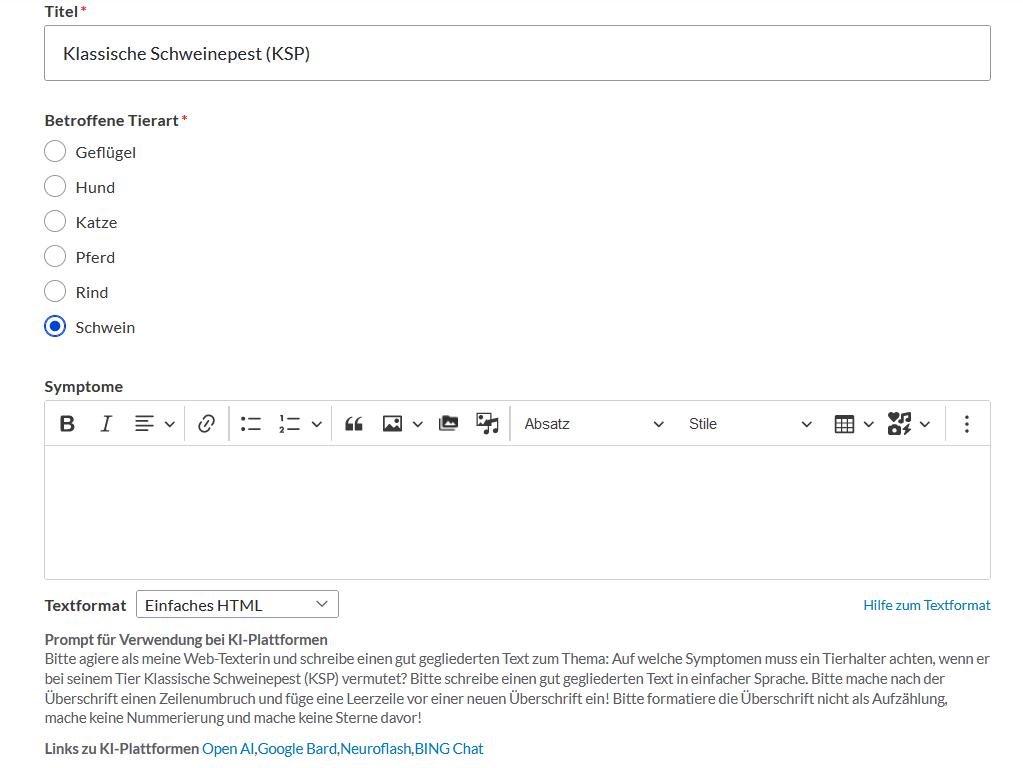This screenshot has height=768, width=1023.
Task: Click the insert table icon
Action: (x=844, y=423)
